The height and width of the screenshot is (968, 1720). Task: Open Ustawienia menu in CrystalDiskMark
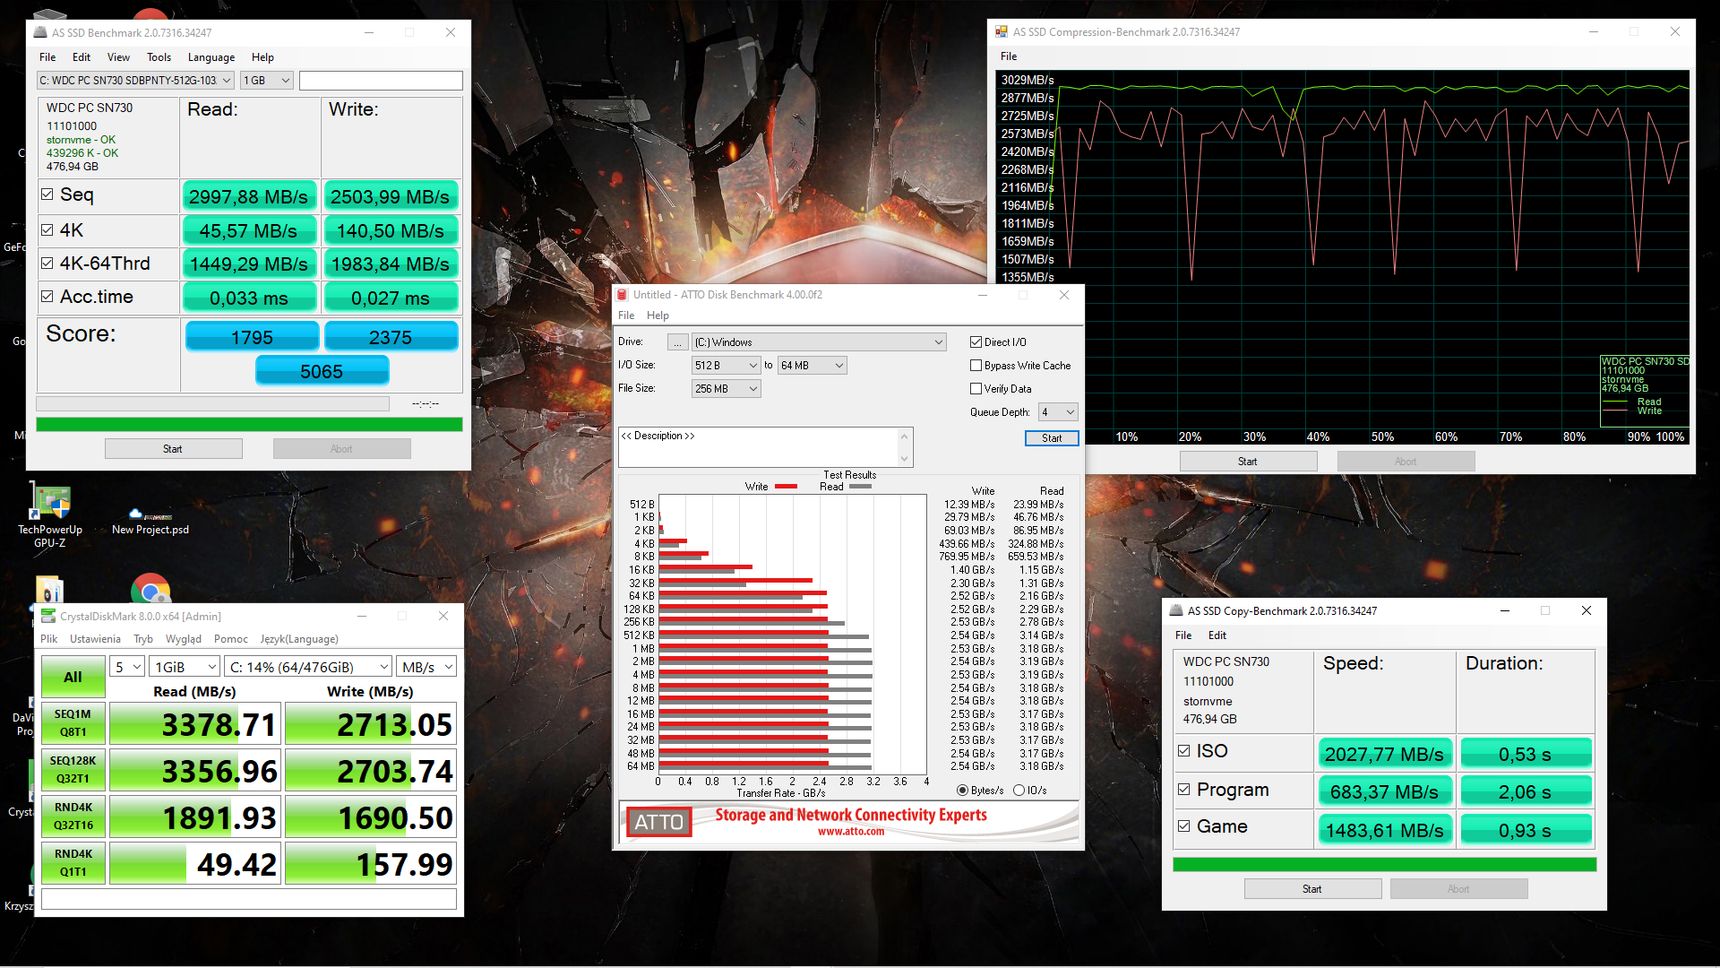coord(95,639)
